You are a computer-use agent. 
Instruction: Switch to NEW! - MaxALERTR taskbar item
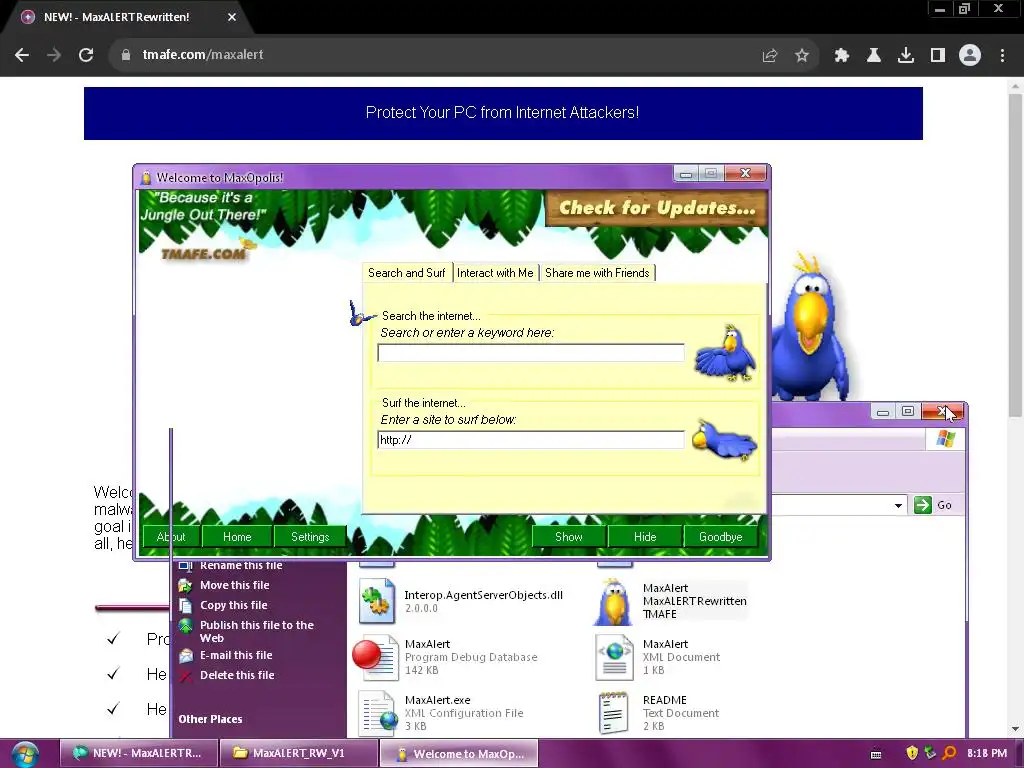(x=139, y=753)
